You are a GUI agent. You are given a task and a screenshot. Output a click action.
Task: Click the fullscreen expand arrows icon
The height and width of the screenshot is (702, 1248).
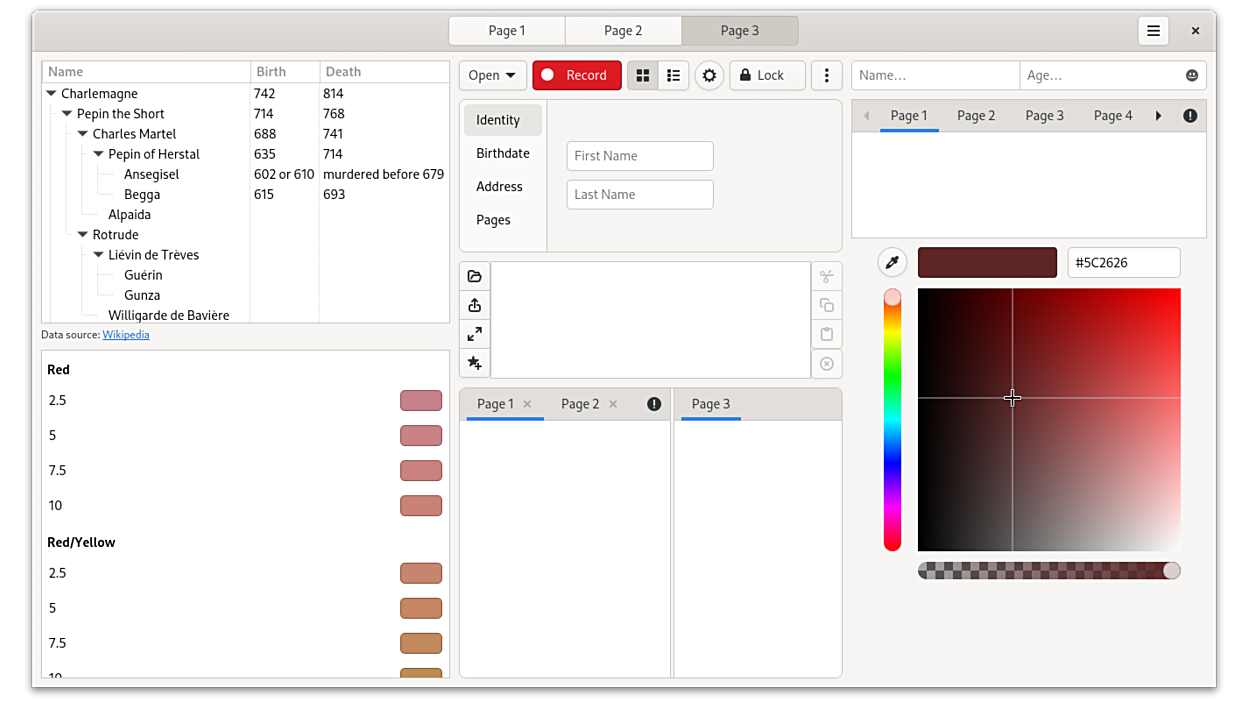475,334
